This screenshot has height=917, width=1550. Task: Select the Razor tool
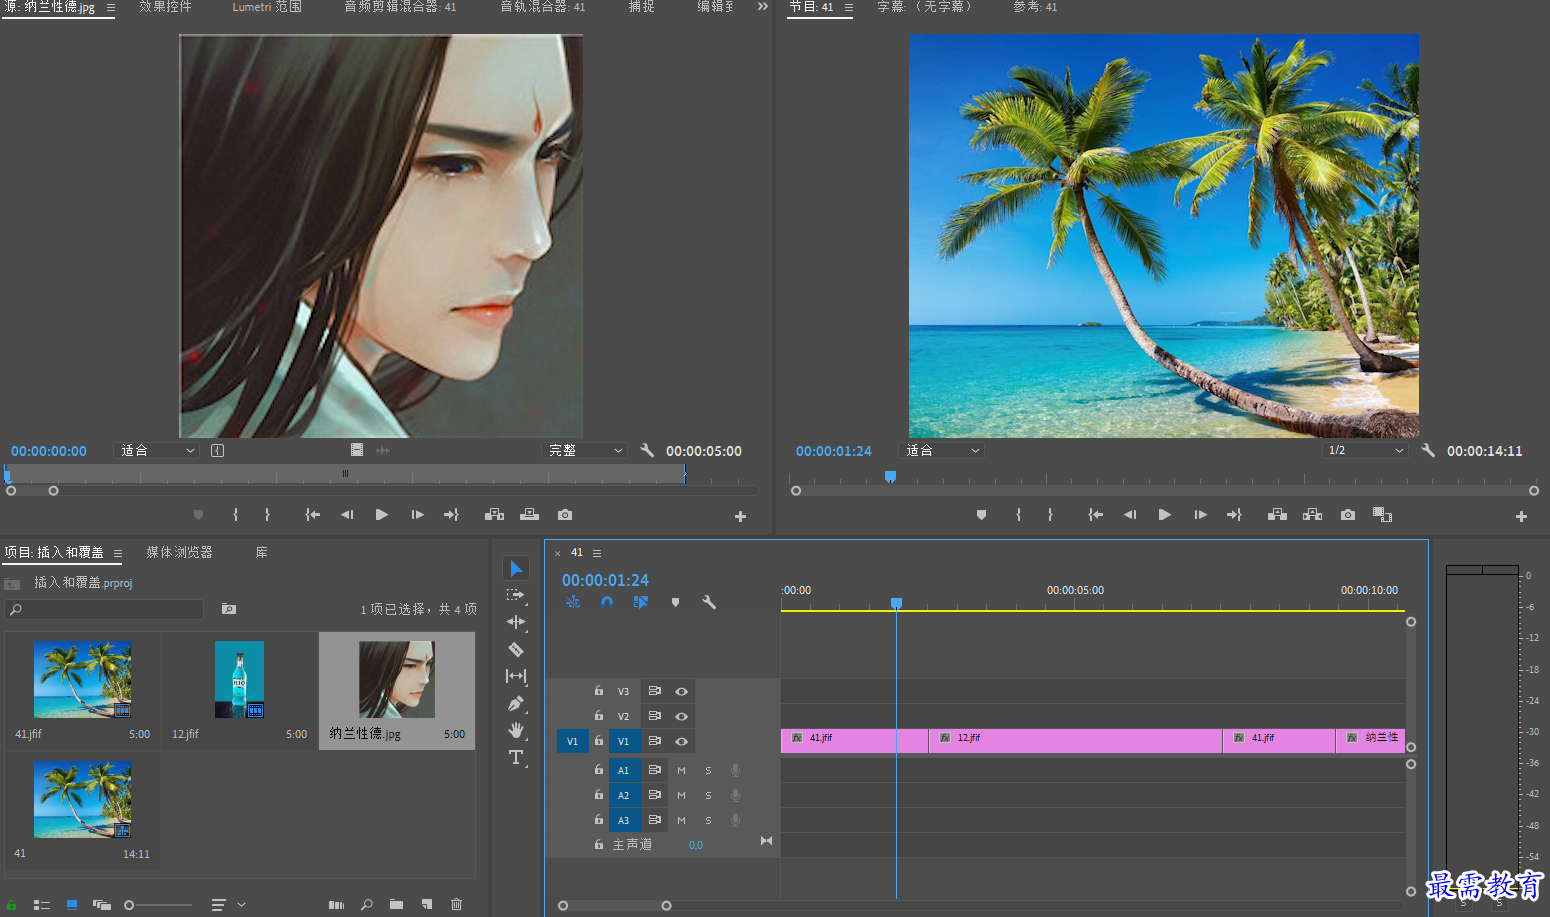516,649
